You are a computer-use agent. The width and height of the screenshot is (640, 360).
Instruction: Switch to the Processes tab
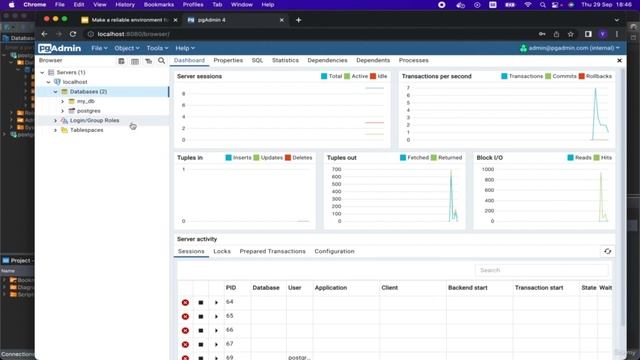[413, 60]
